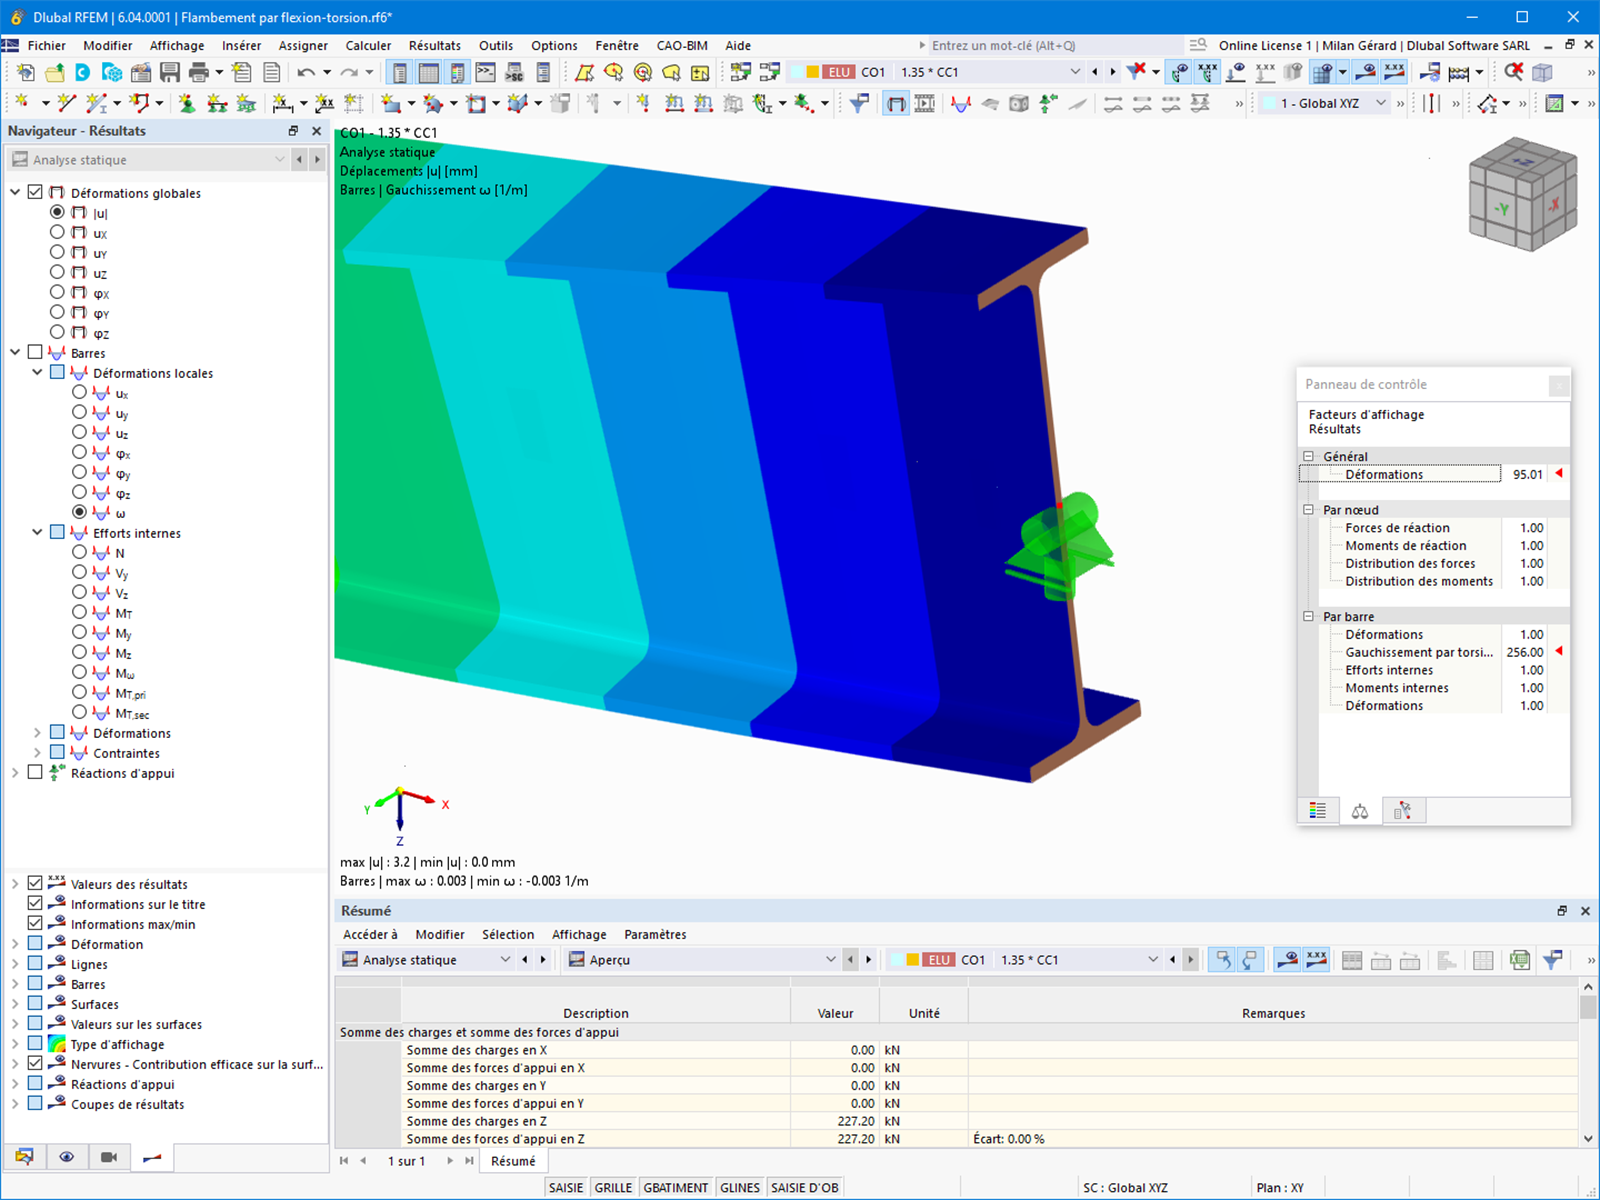The height and width of the screenshot is (1200, 1600).
Task: Select the uX global deformation radio button
Action: pyautogui.click(x=57, y=232)
